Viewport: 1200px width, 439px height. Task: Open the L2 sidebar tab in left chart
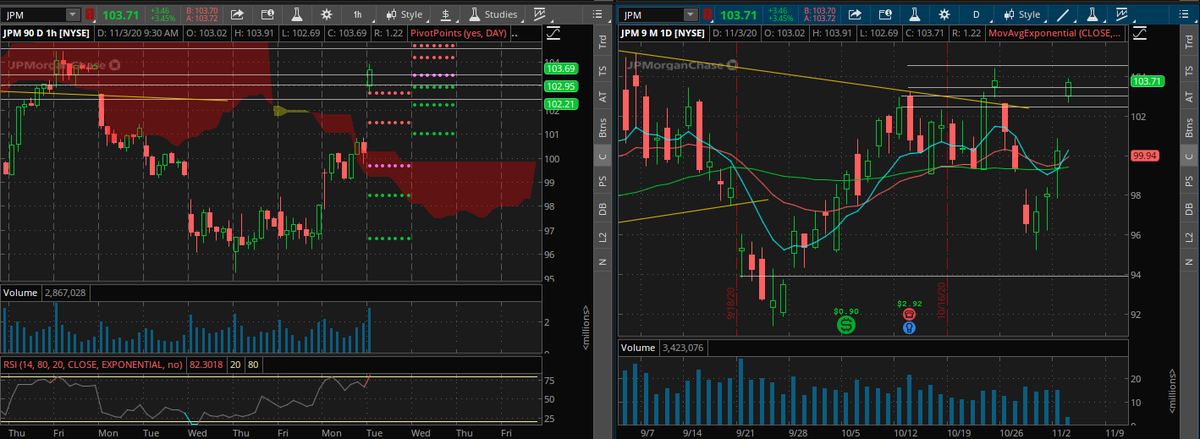(x=602, y=235)
